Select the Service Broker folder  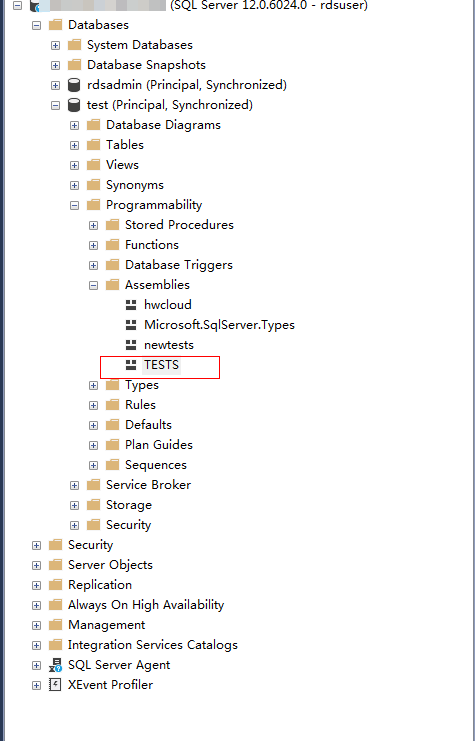point(148,485)
